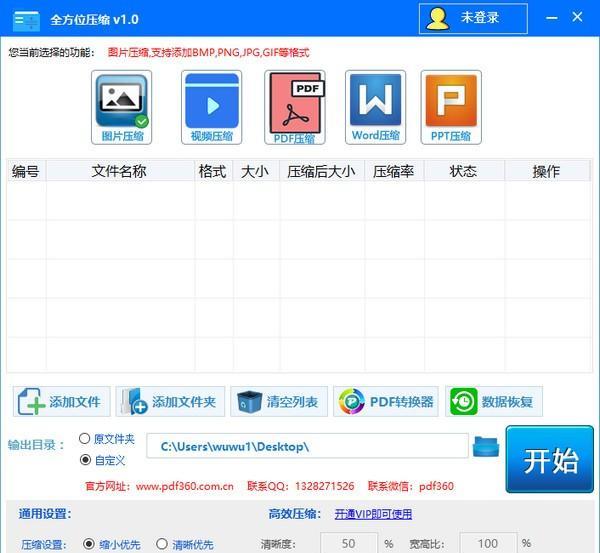This screenshot has width=600, height=553.
Task: Click the 未登录 login button
Action: coord(473,18)
